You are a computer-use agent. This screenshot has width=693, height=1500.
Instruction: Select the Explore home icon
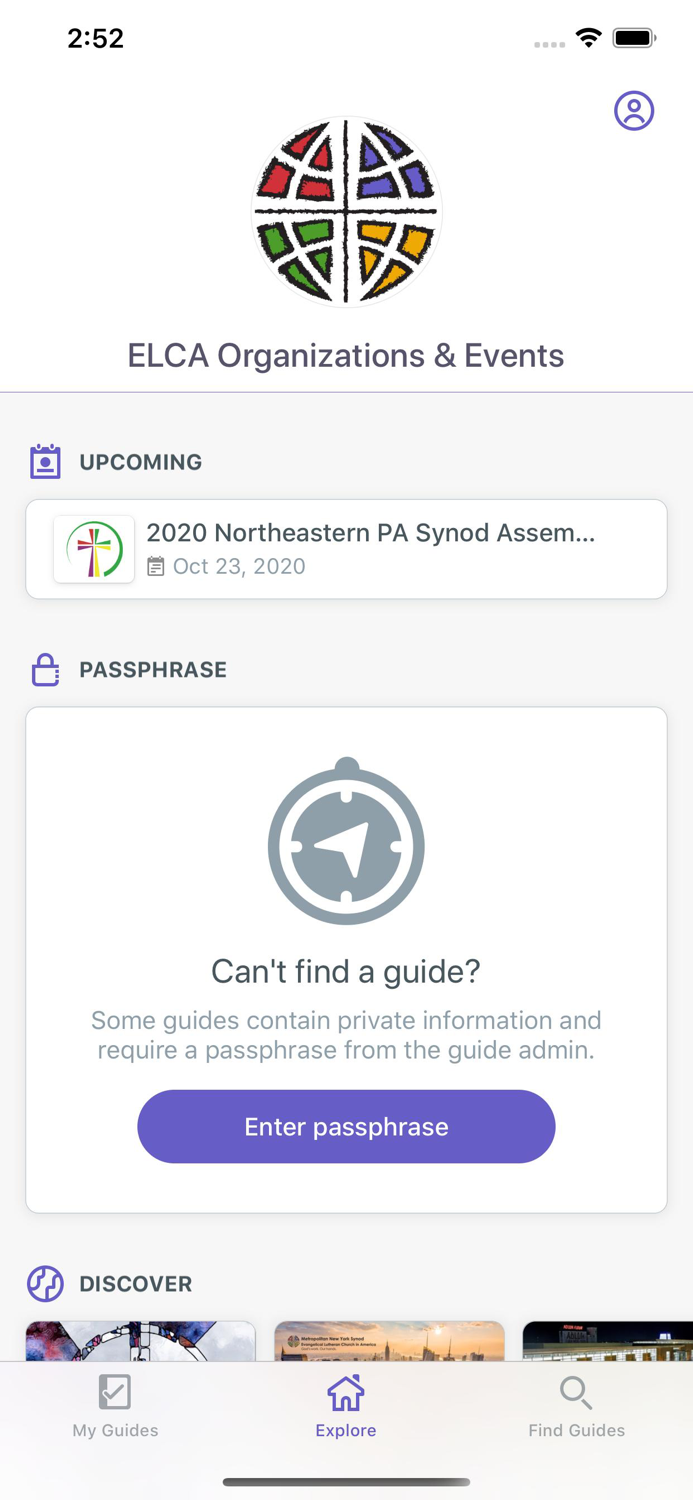(346, 1392)
